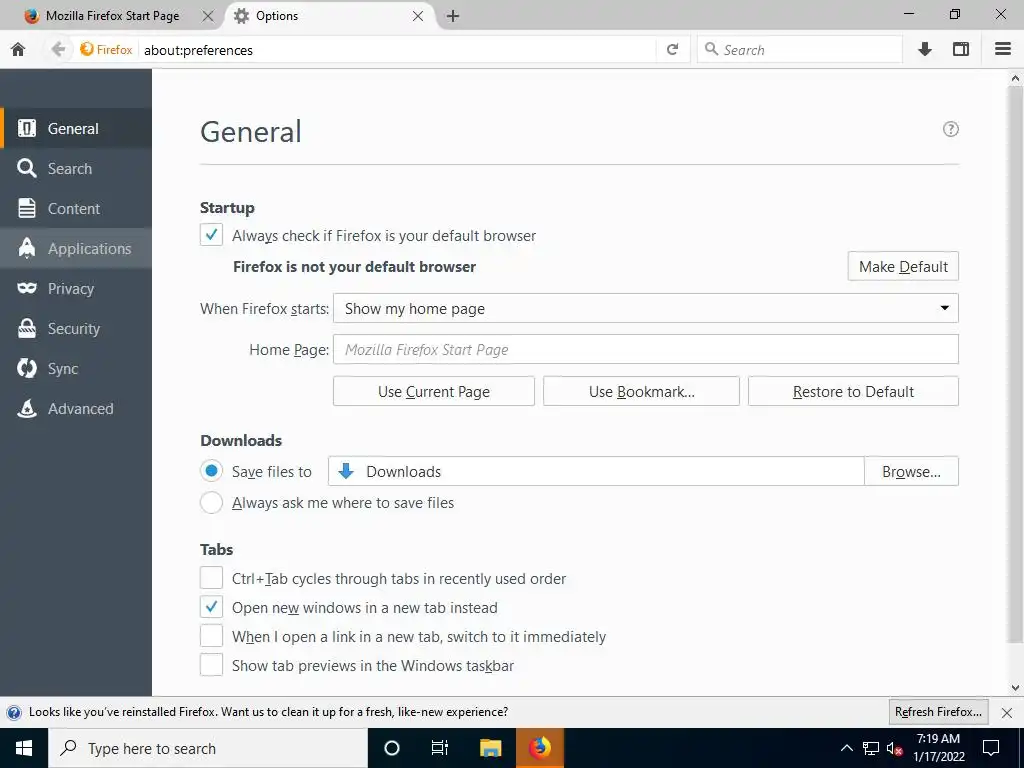Viewport: 1024px width, 768px height.
Task: Click the network tray icon
Action: click(x=871, y=748)
